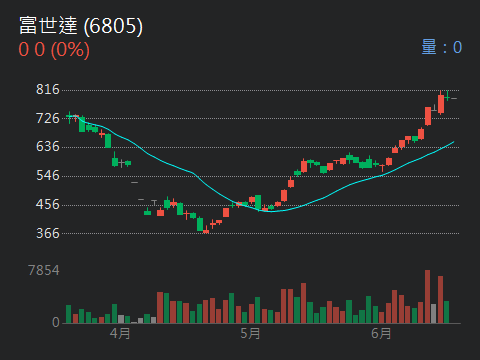Click the stock title 富世達 (6805)
This screenshot has width=480, height=360.
click(x=81, y=26)
